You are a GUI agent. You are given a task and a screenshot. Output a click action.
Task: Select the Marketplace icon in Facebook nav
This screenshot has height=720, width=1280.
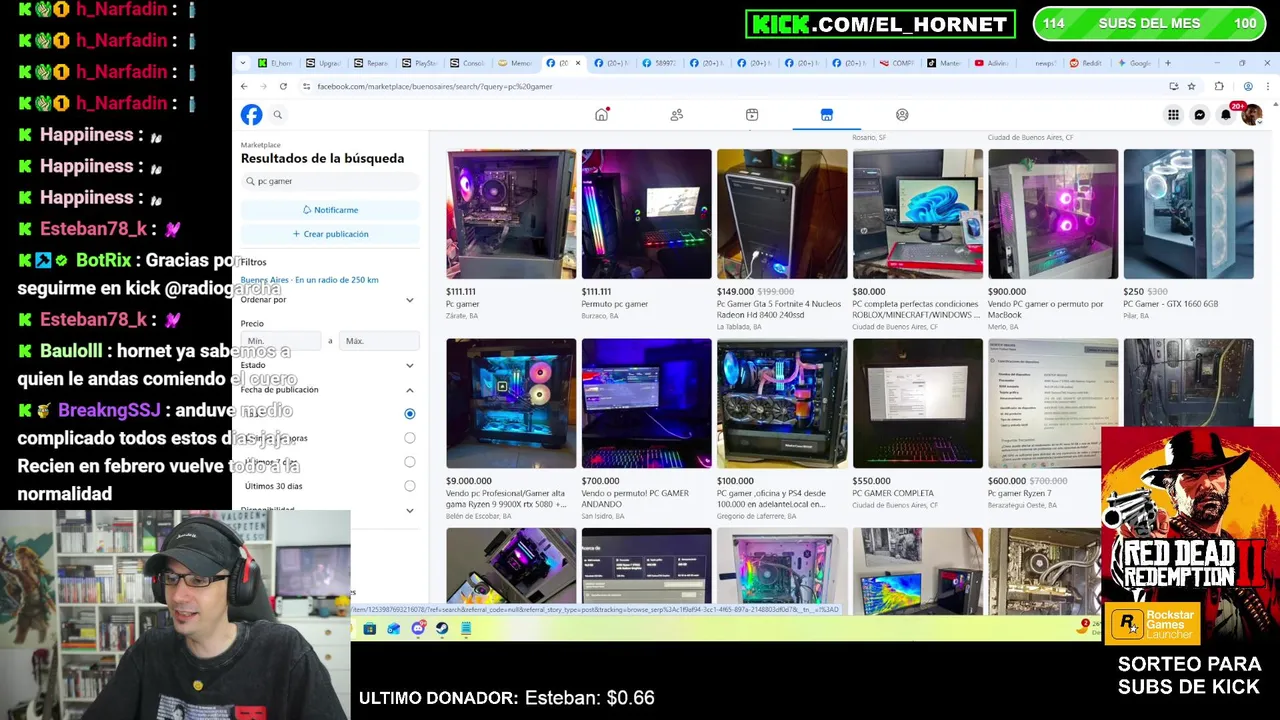(x=827, y=115)
